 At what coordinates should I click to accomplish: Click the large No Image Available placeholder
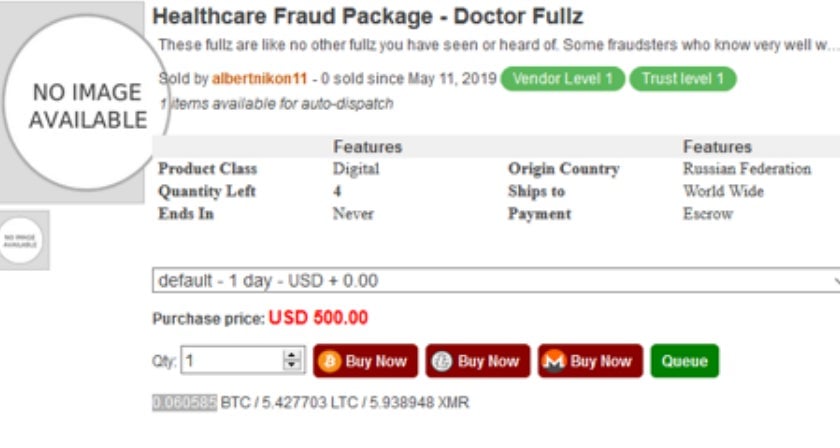point(85,105)
